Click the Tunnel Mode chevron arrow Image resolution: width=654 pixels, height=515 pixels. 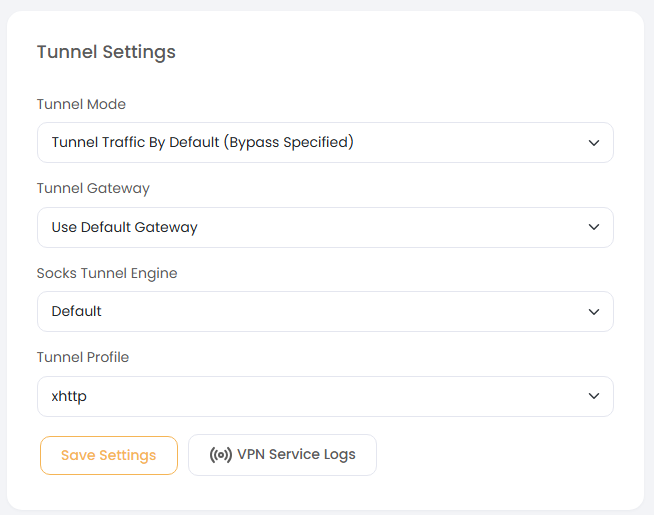click(x=594, y=143)
